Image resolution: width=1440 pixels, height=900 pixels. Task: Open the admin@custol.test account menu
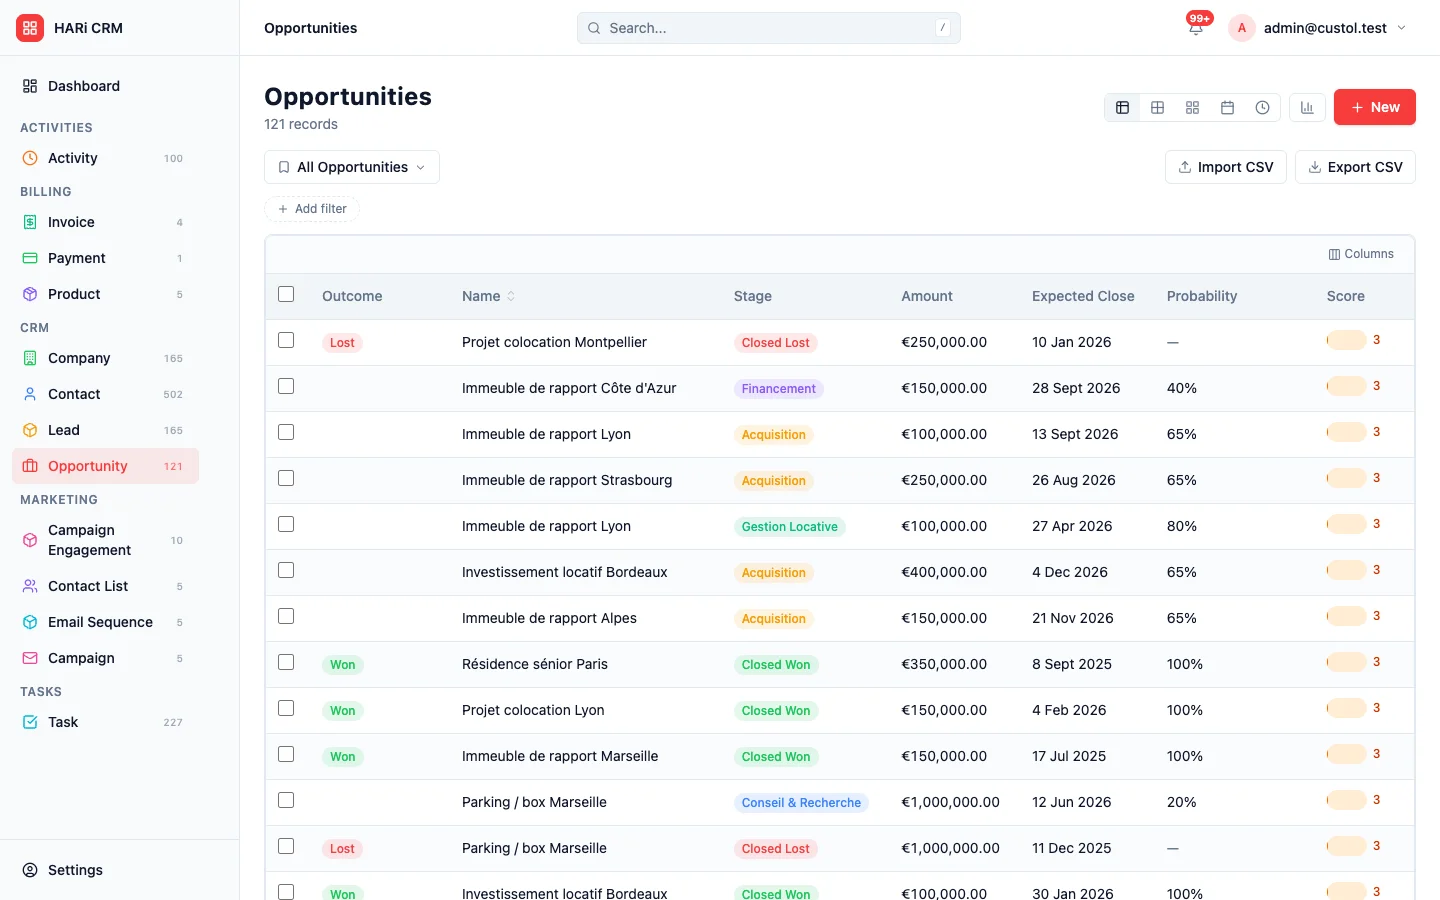(x=1318, y=28)
